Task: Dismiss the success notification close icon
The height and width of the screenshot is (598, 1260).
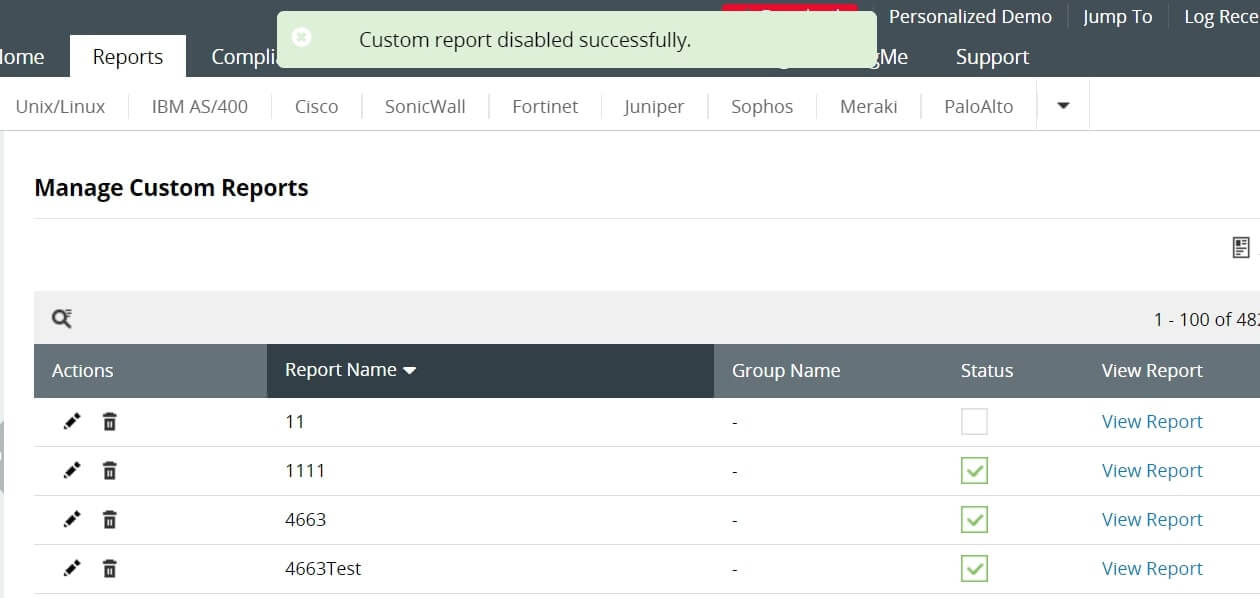Action: 301,37
